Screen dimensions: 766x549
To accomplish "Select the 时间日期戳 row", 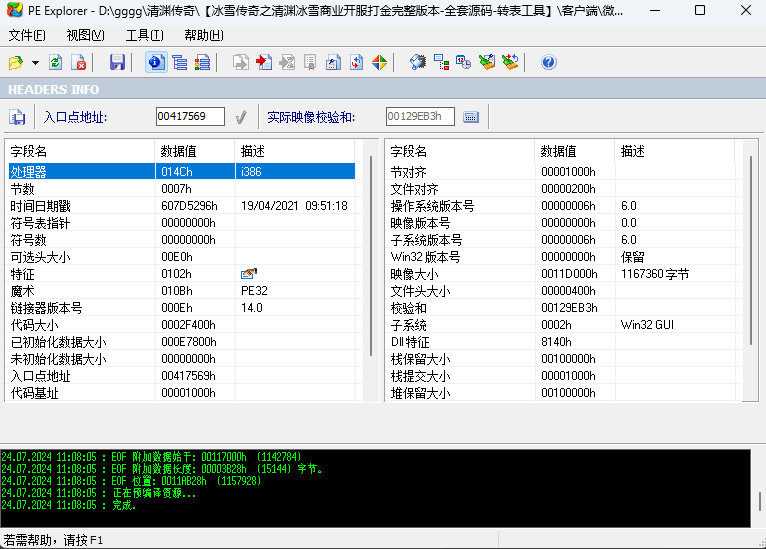I will pyautogui.click(x=182, y=206).
